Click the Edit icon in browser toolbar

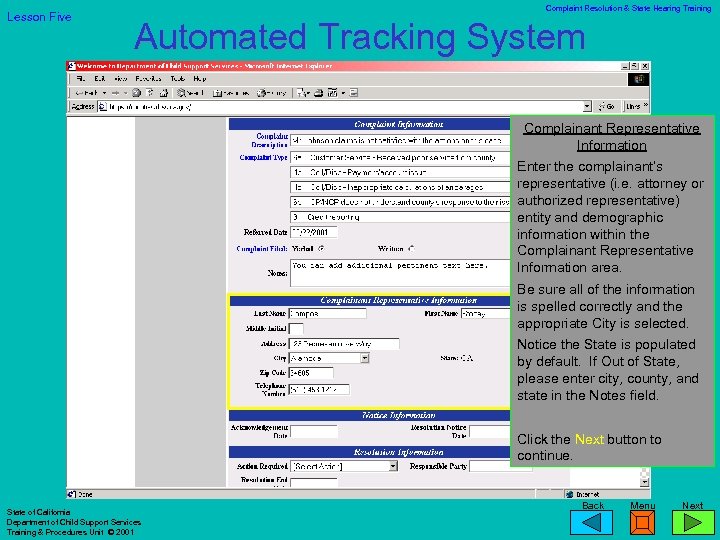point(332,93)
